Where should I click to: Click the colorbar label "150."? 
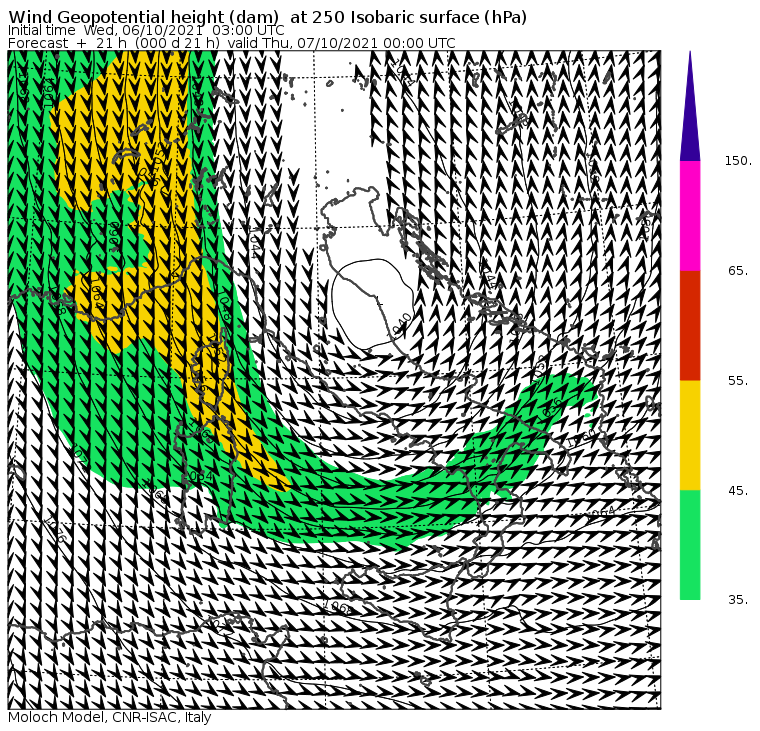coord(738,161)
